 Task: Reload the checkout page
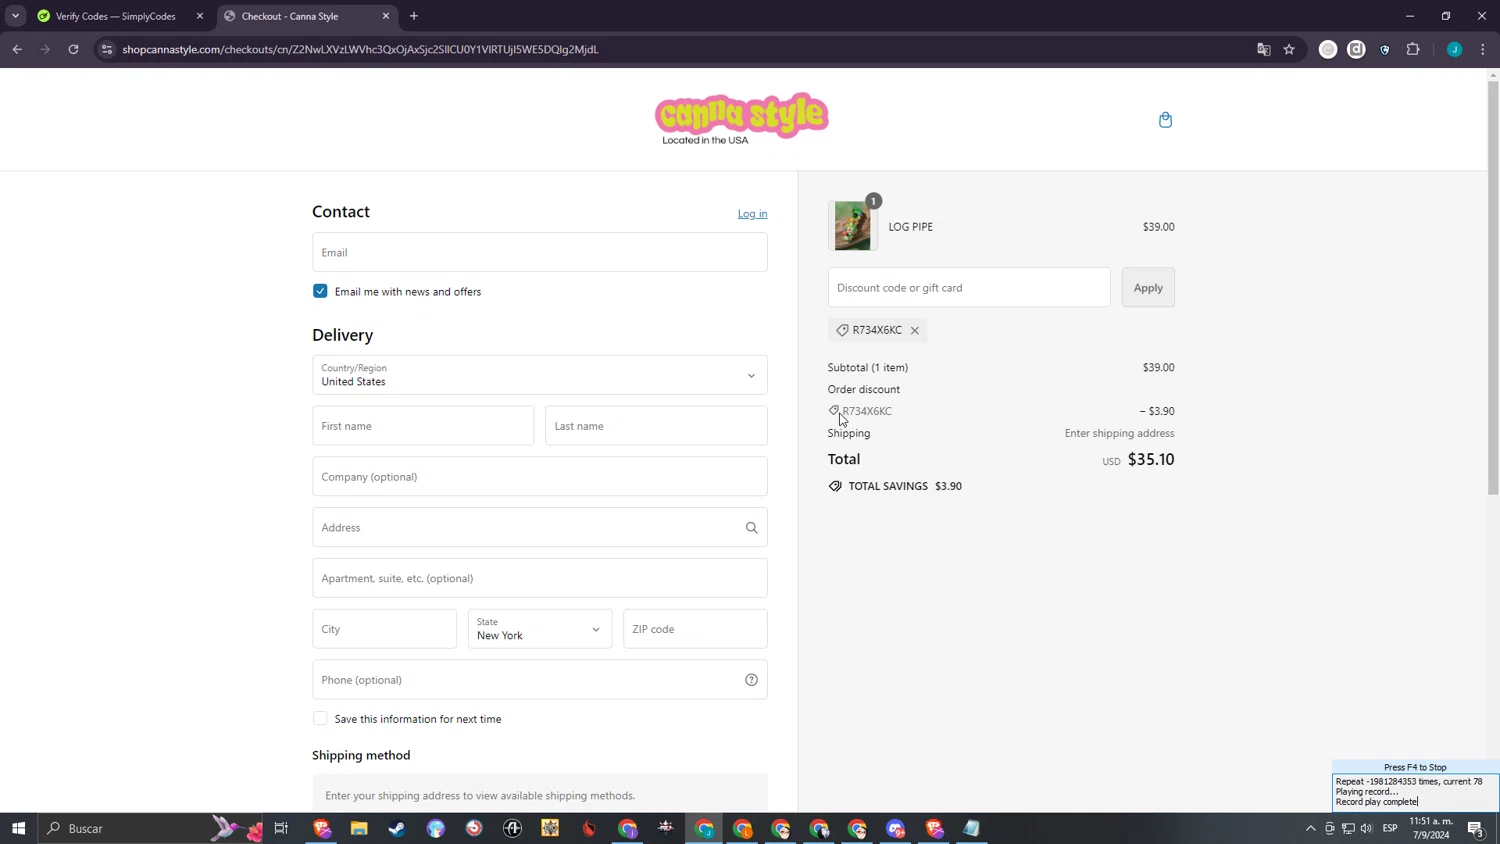pyautogui.click(x=73, y=49)
